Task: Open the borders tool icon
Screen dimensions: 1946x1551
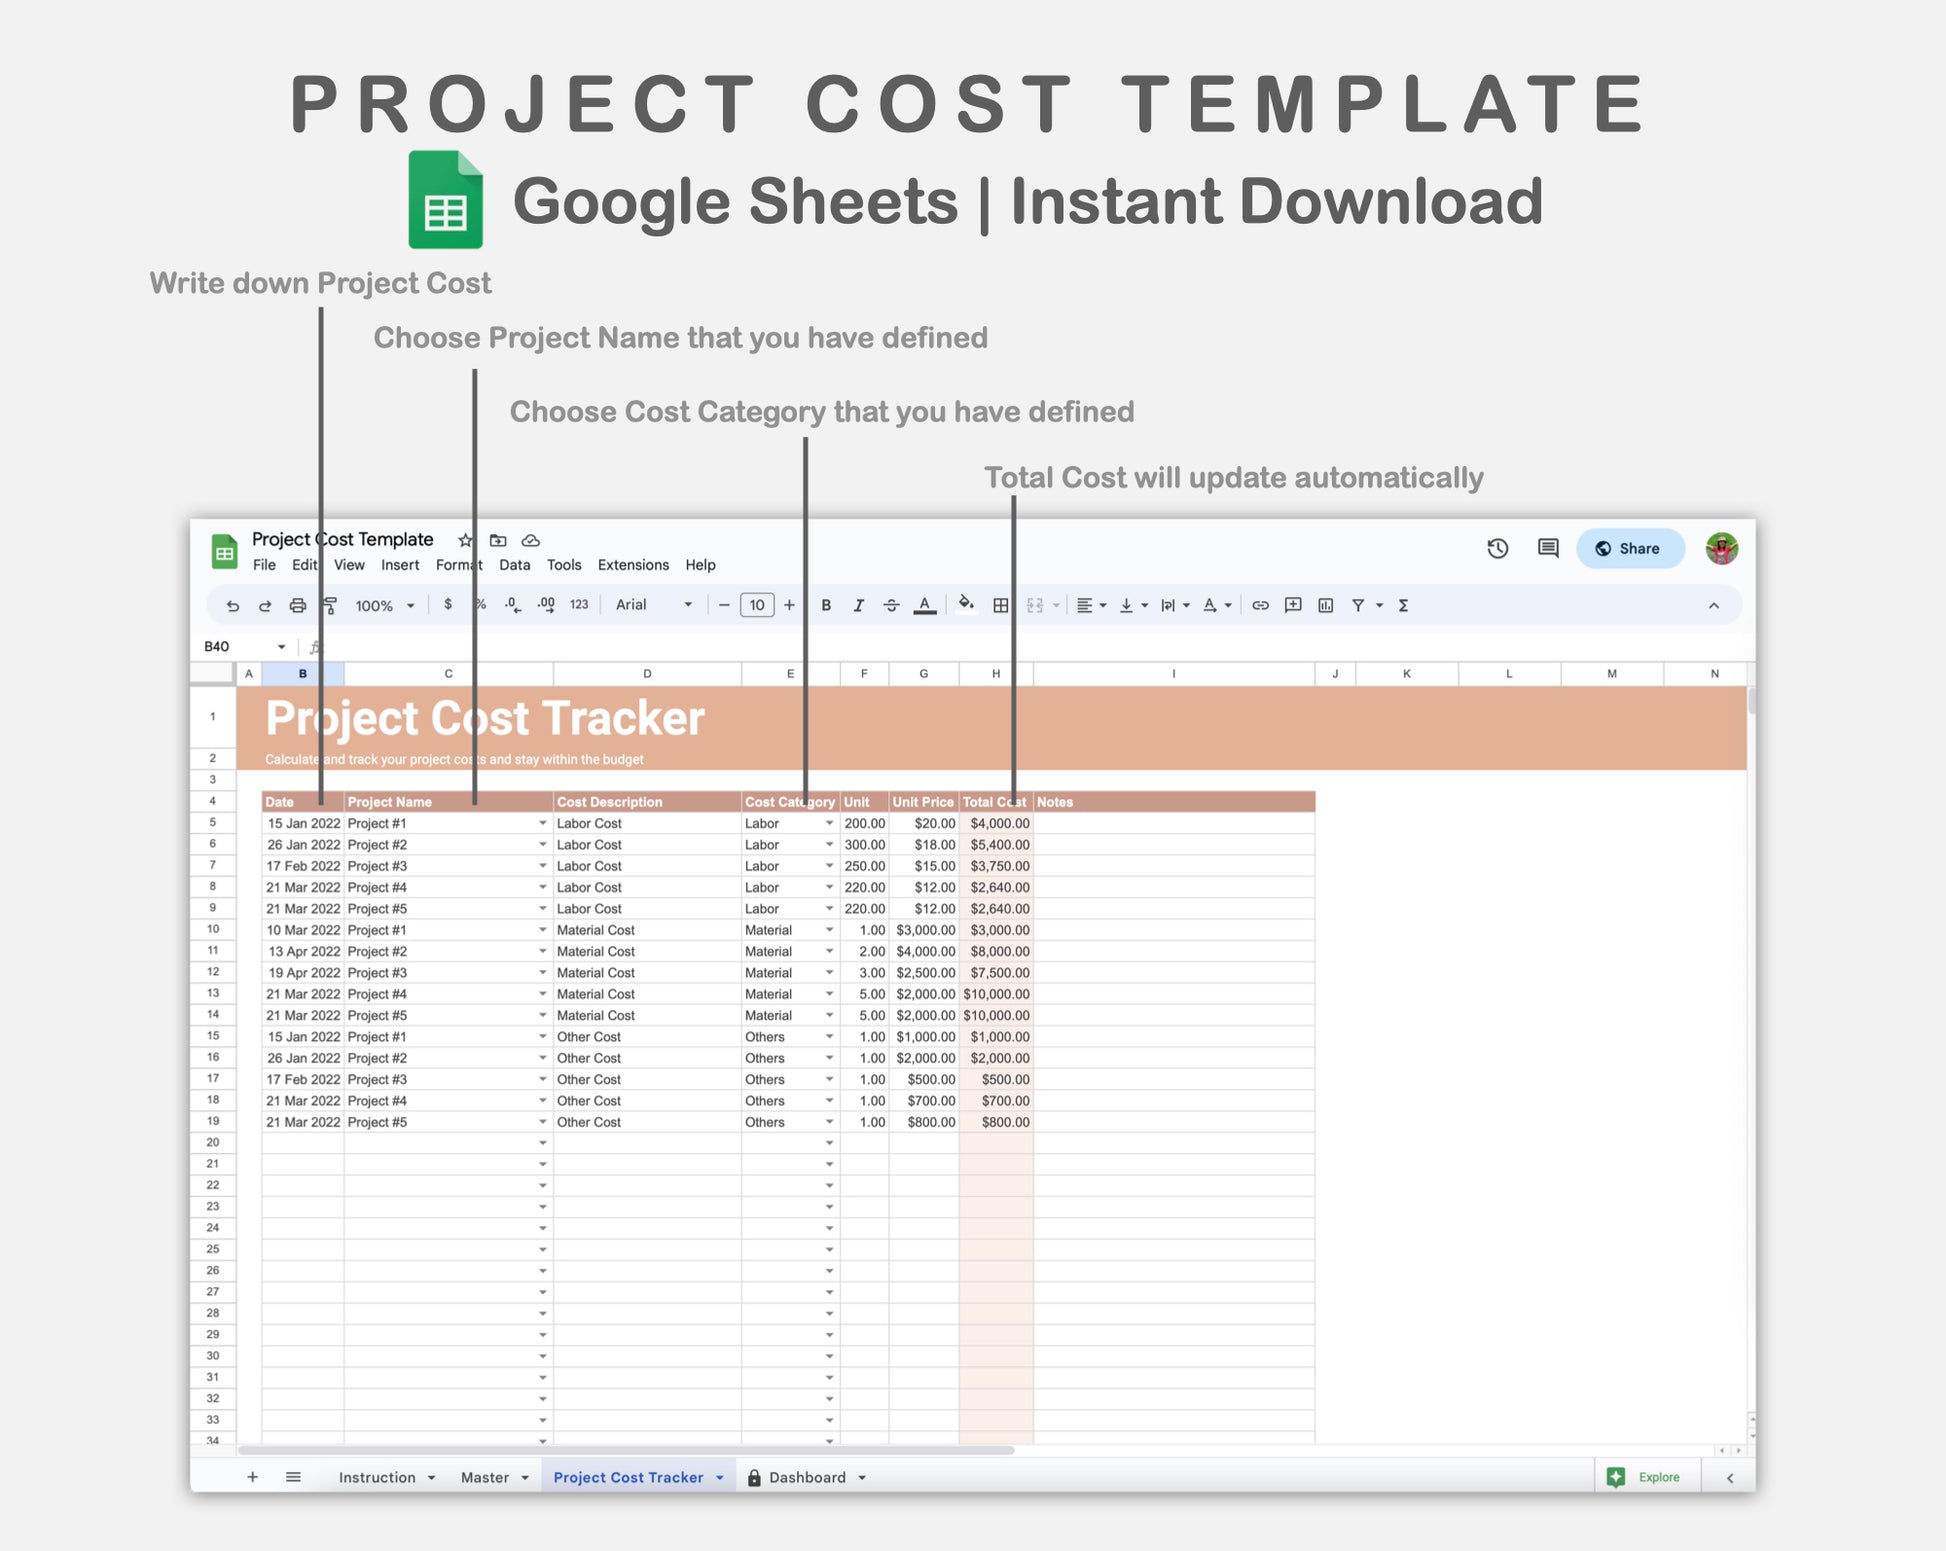Action: (1000, 606)
